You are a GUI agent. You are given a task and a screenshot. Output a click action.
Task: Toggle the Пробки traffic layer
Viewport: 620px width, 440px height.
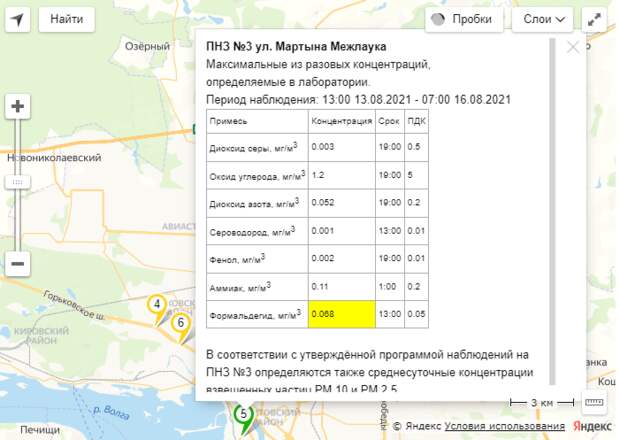461,19
